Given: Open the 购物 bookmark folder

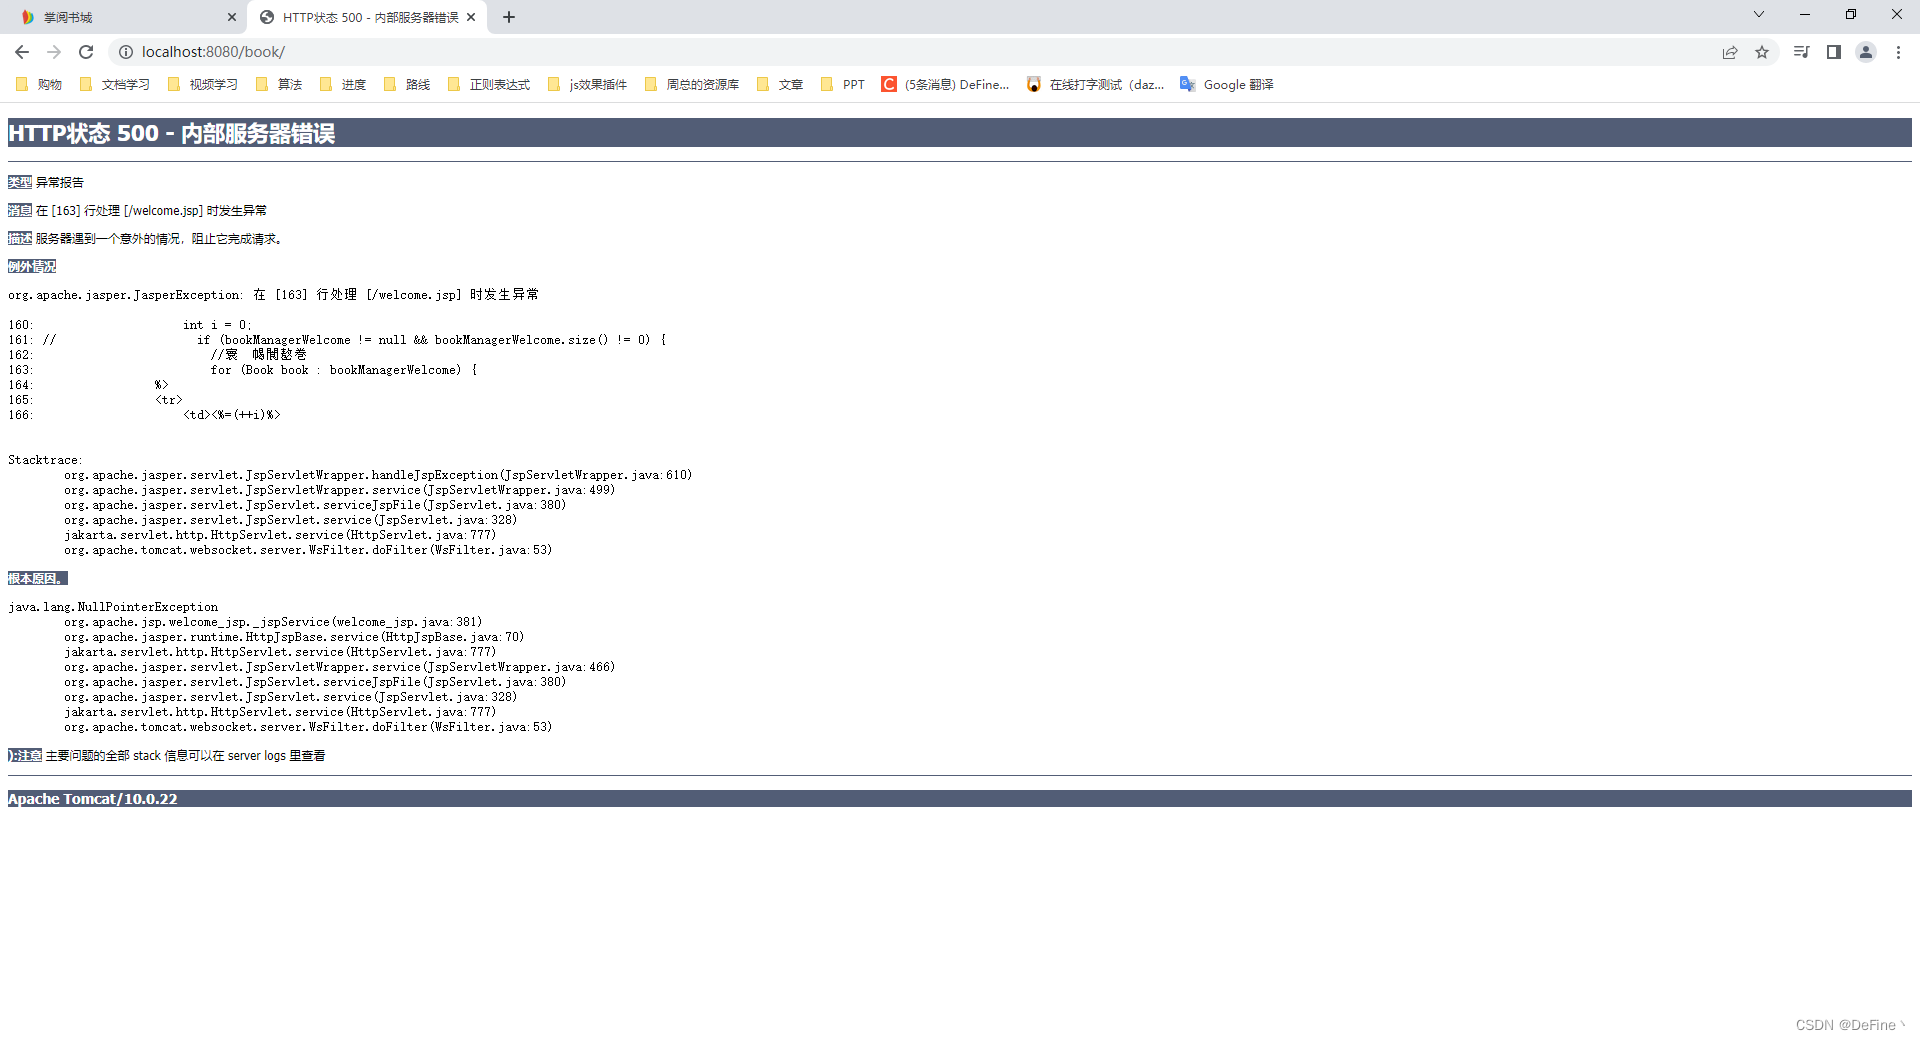Looking at the screenshot, I should [x=39, y=84].
